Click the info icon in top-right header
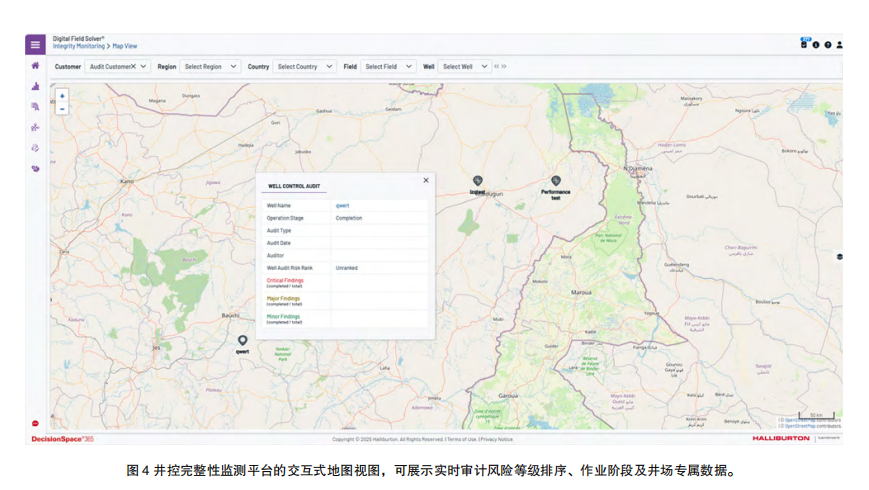This screenshot has height=490, width=869. tap(816, 45)
